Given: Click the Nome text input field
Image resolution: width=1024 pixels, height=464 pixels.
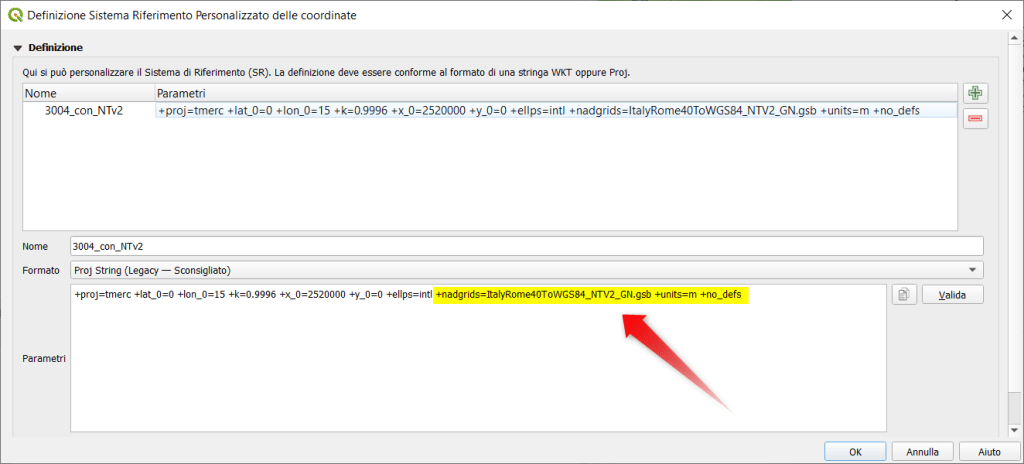Looking at the screenshot, I should click(x=526, y=246).
